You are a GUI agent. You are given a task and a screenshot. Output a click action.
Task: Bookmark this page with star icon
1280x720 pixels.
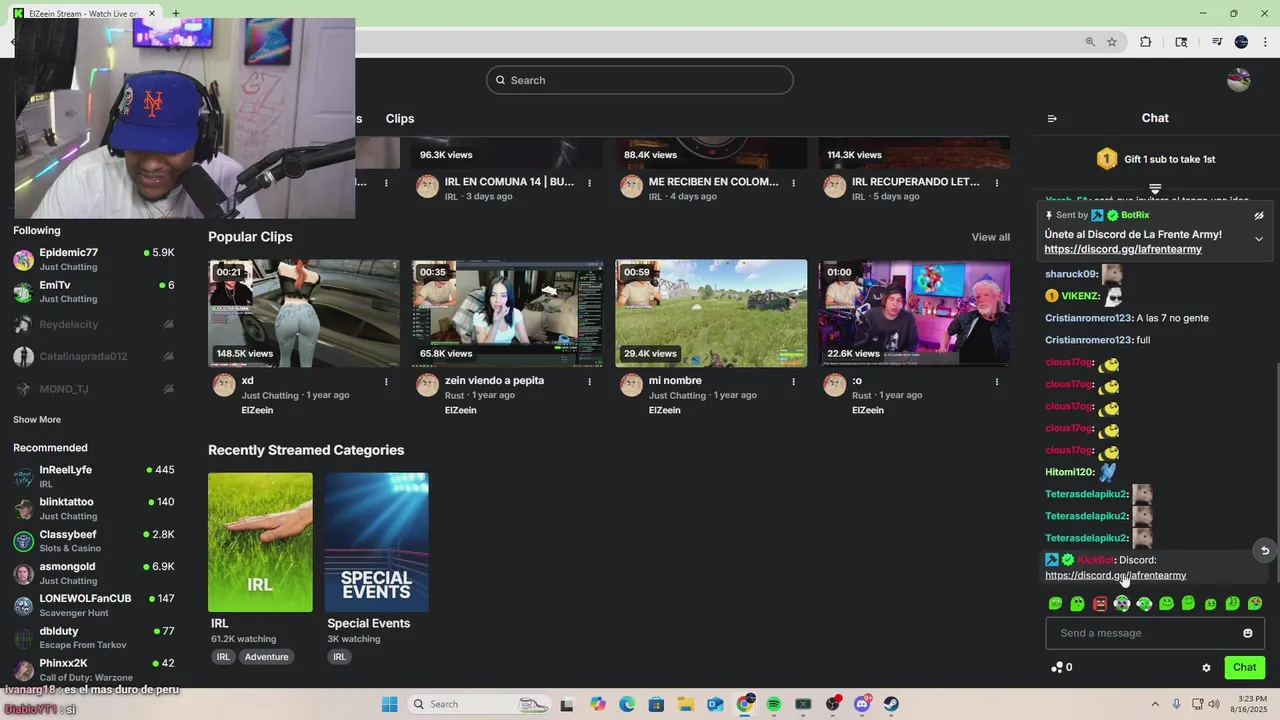point(1111,42)
